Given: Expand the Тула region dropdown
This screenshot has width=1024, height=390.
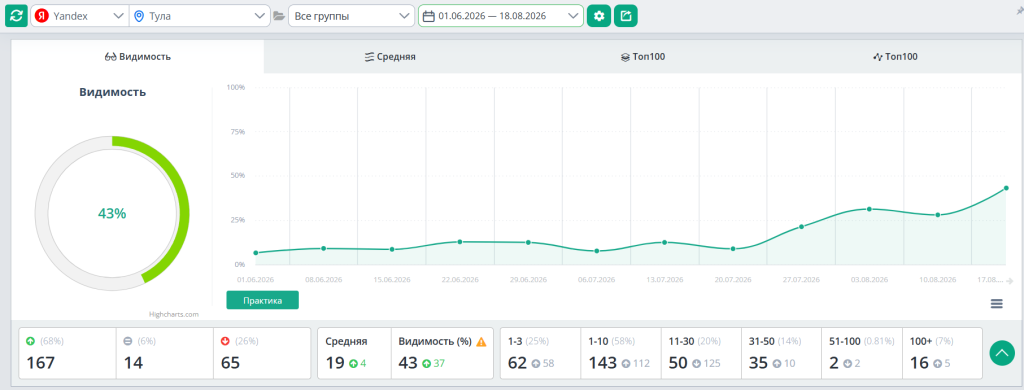Looking at the screenshot, I should click(199, 16).
